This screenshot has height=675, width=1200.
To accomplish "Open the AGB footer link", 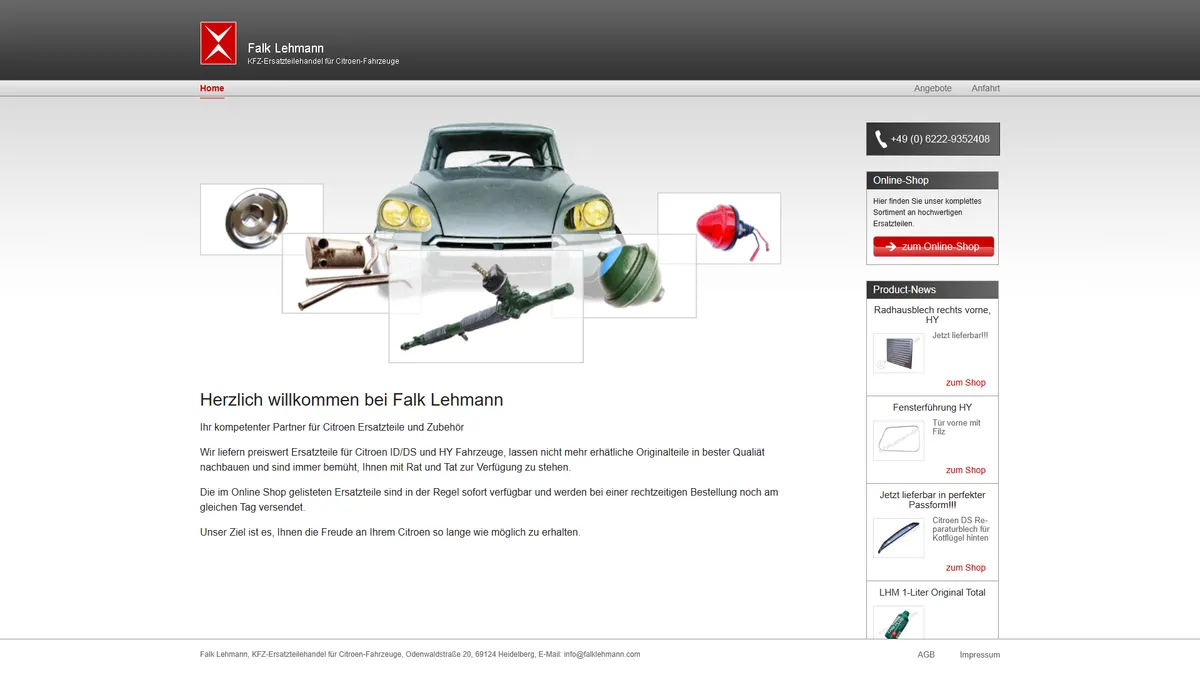I will click(x=926, y=655).
